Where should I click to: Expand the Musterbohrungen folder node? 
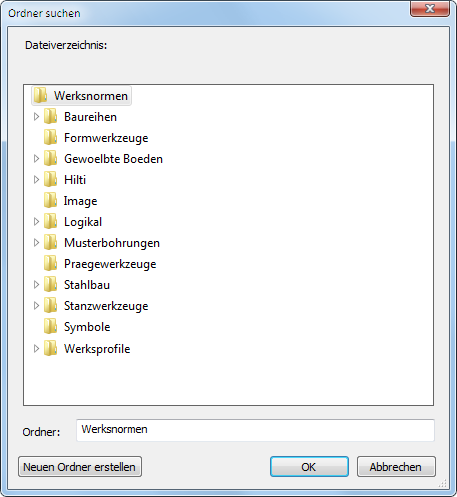point(36,243)
